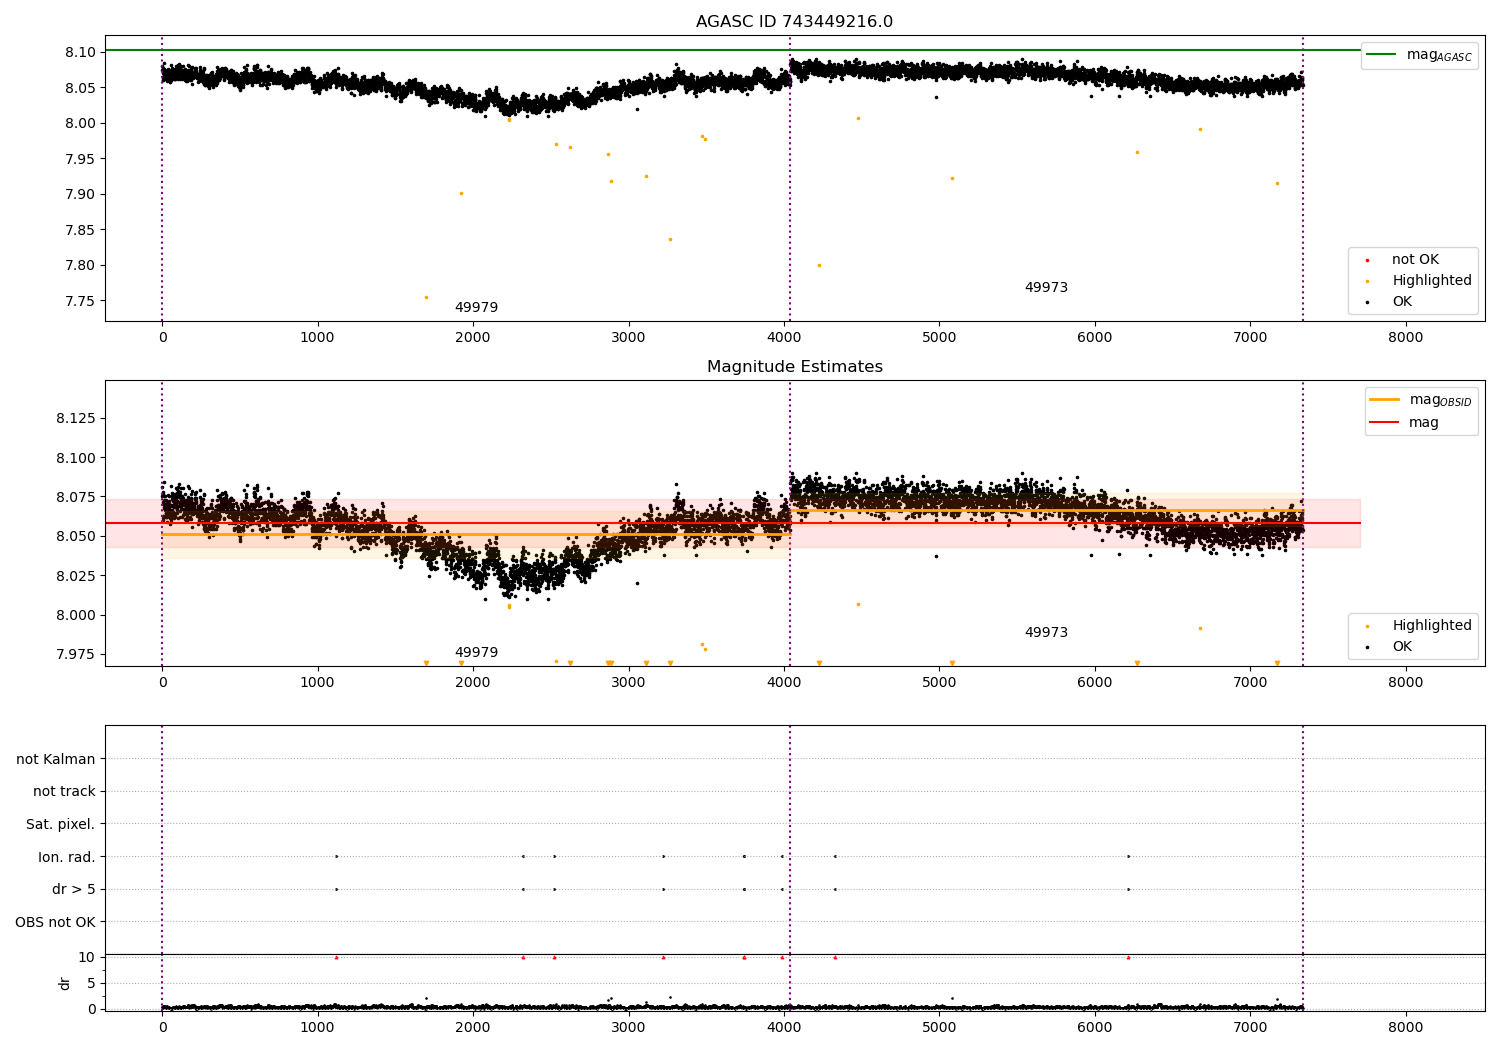Click the "5" tick on the dr axis
This screenshot has width=1500, height=1050.
click(91, 983)
